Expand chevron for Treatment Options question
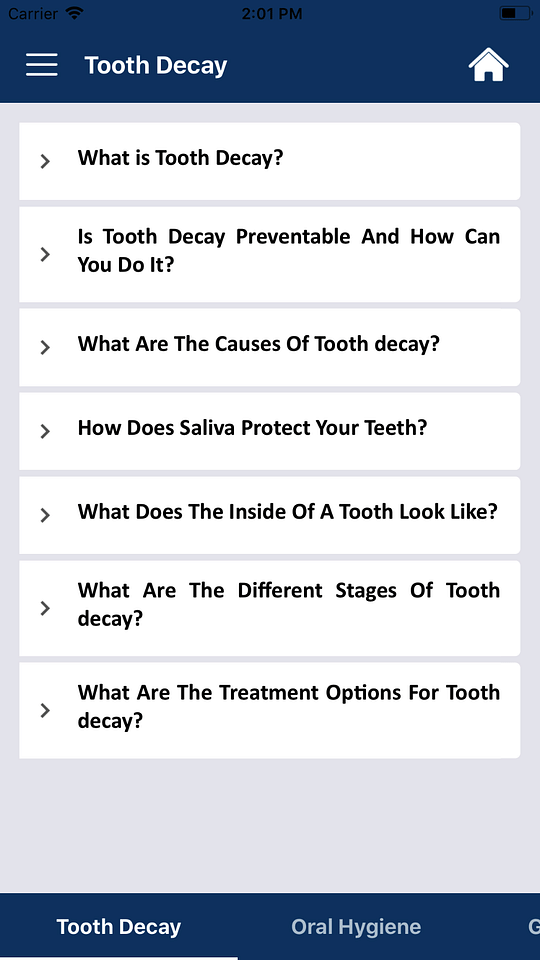The height and width of the screenshot is (960, 540). pos(45,711)
